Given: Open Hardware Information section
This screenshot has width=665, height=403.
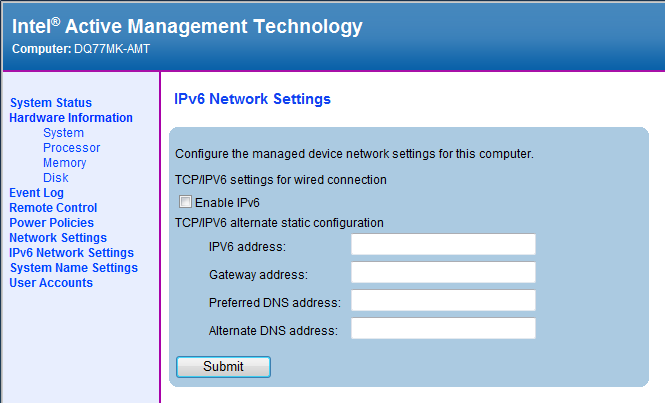Looking at the screenshot, I should pyautogui.click(x=71, y=118).
